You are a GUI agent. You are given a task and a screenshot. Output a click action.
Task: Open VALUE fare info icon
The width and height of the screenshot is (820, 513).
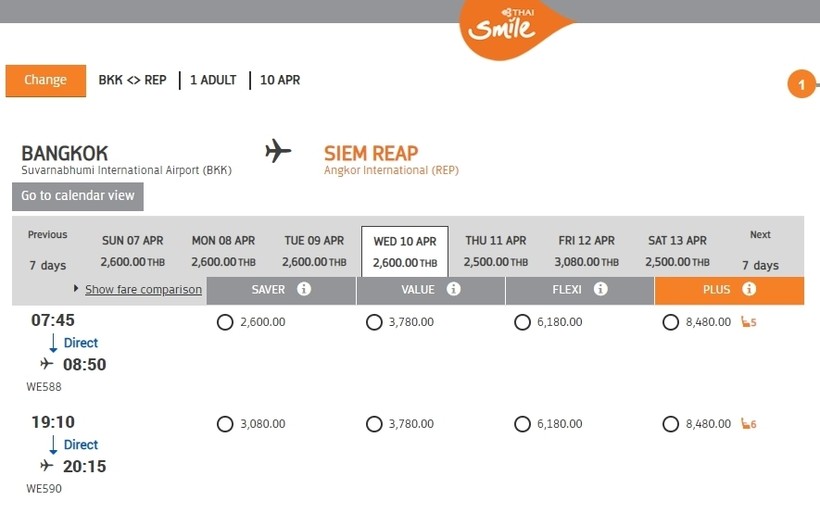453,289
